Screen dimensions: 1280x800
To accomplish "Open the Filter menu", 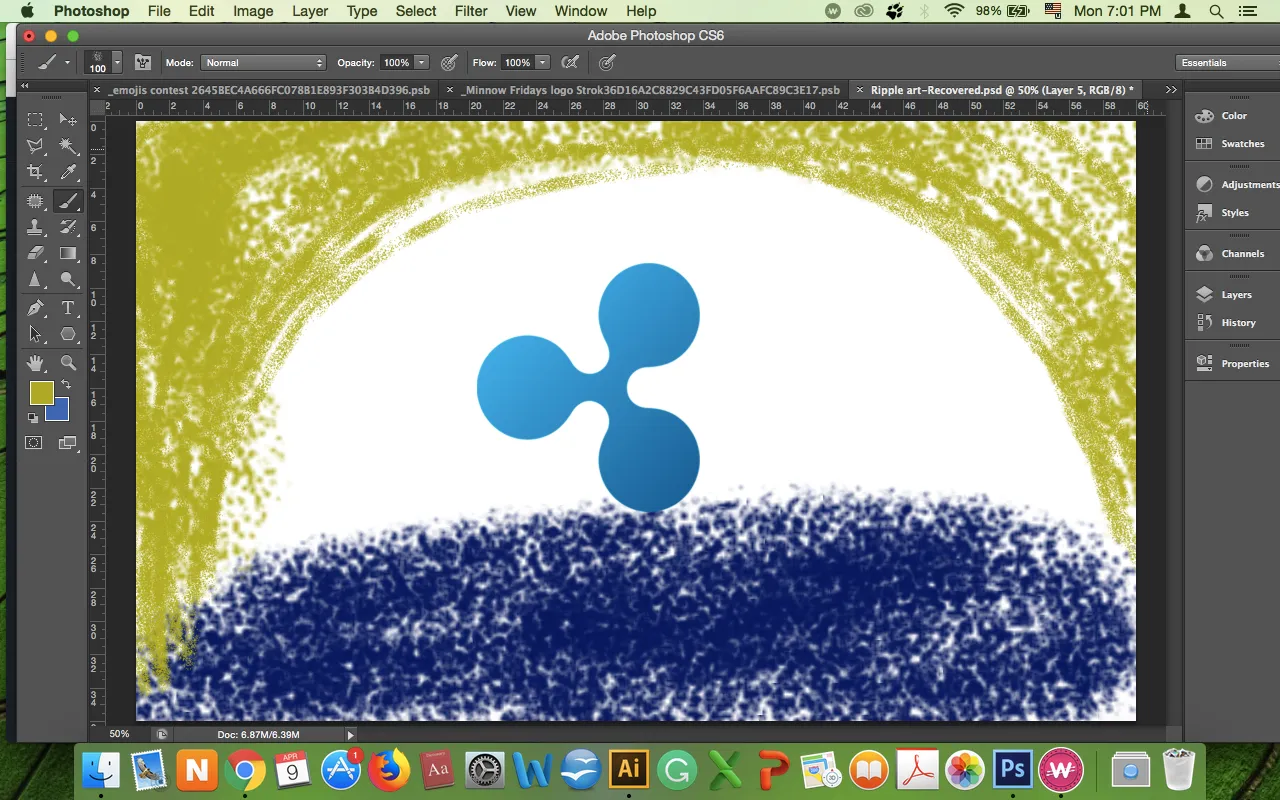I will tap(471, 11).
